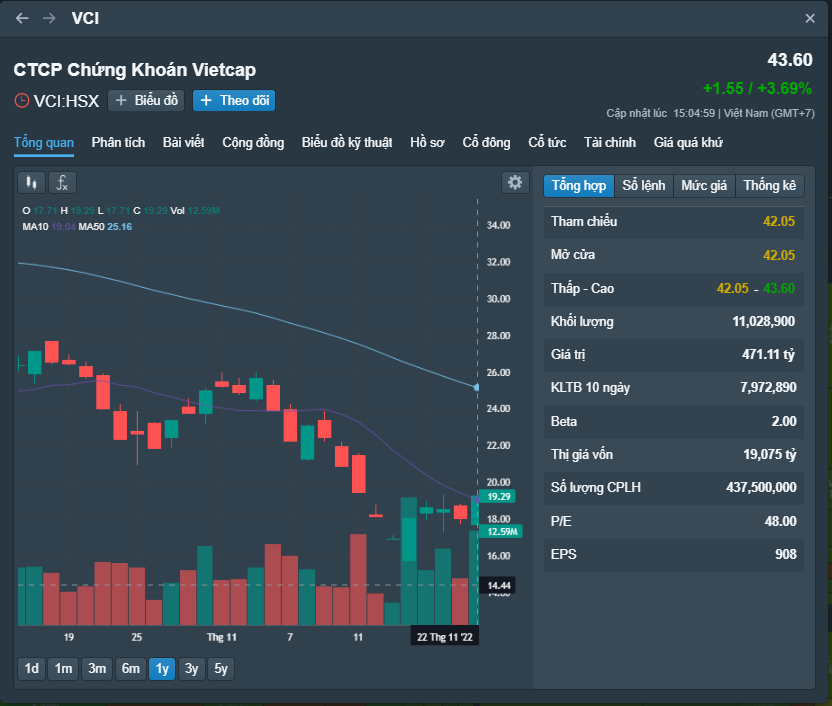832x706 pixels.
Task: Select the Tổng hợp summary tab
Action: point(579,186)
